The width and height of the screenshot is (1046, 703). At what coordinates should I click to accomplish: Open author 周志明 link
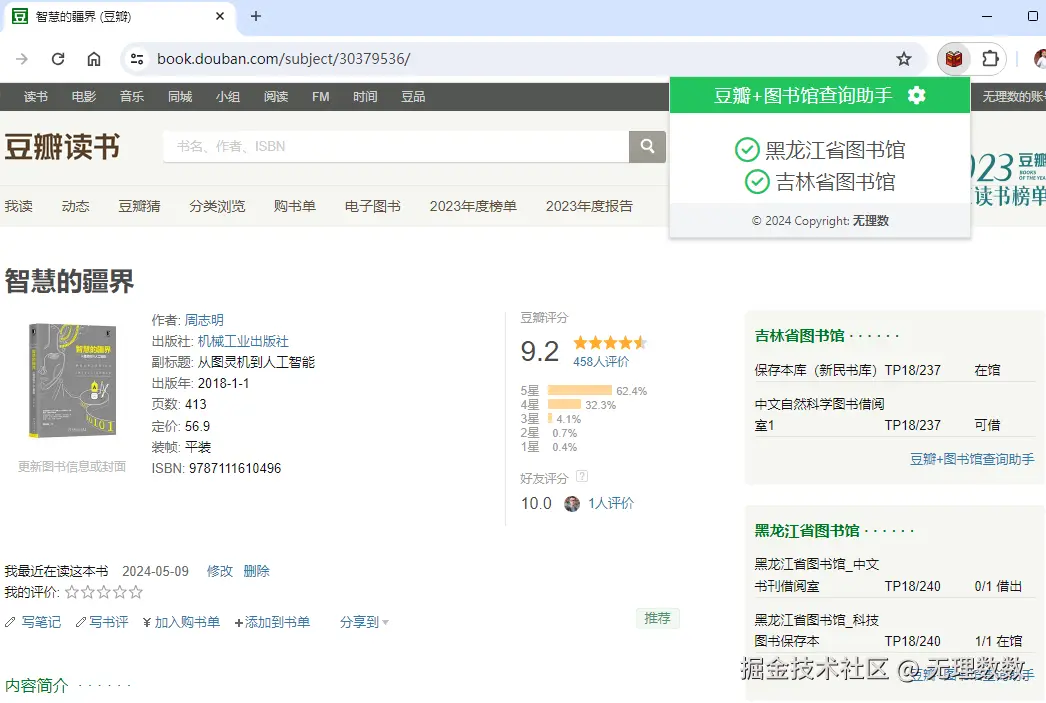204,320
